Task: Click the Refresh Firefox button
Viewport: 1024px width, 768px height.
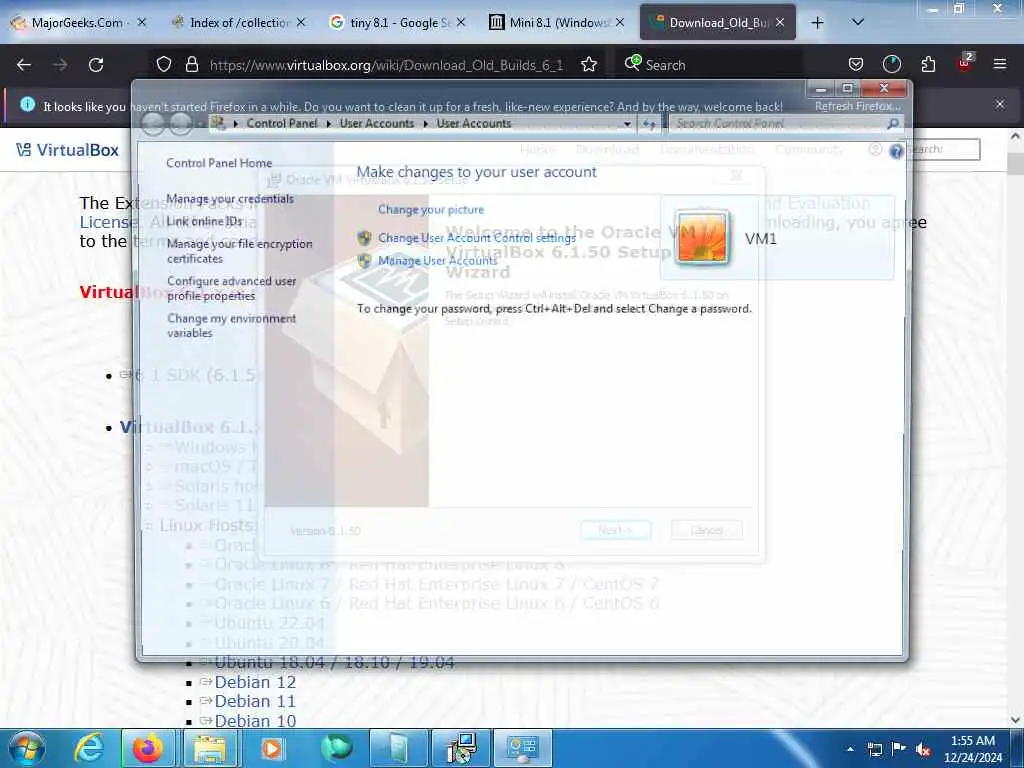Action: point(857,106)
